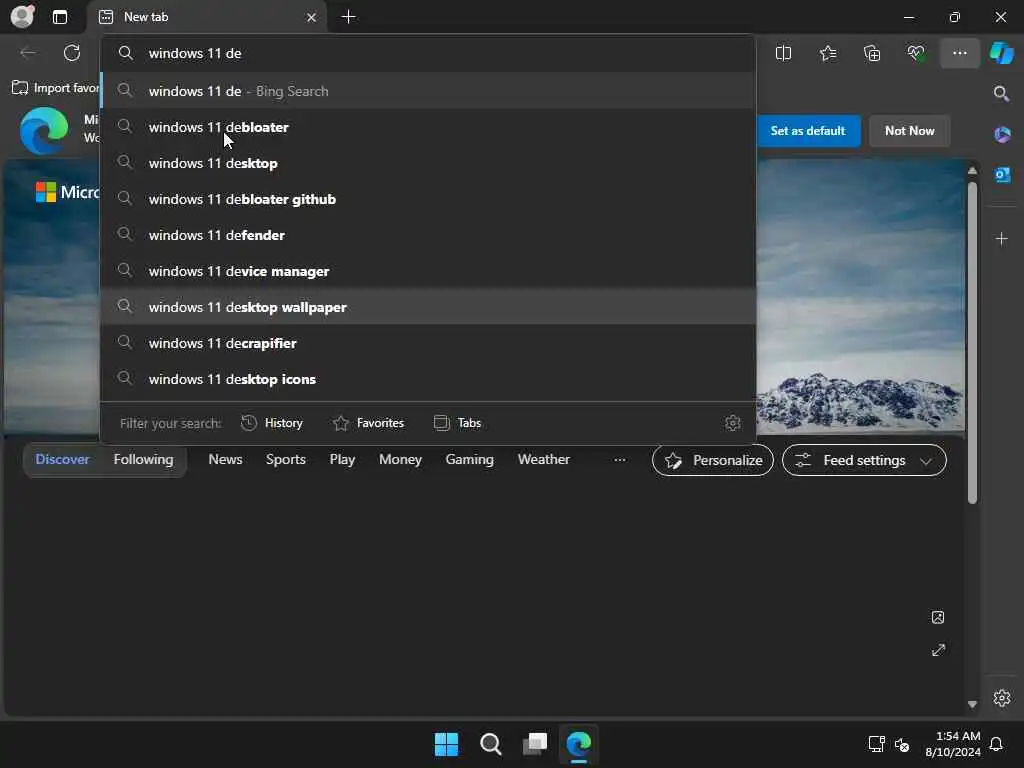Switch to the Following feed tab
The width and height of the screenshot is (1024, 768).
143,460
